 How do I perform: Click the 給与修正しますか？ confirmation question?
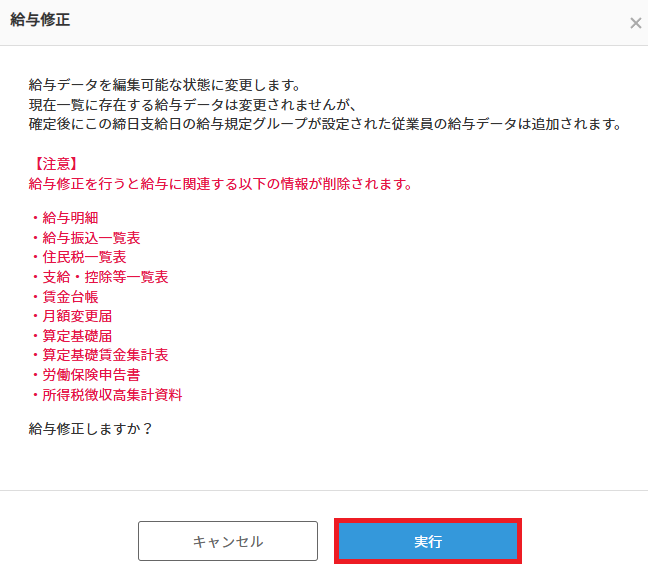pyautogui.click(x=91, y=429)
